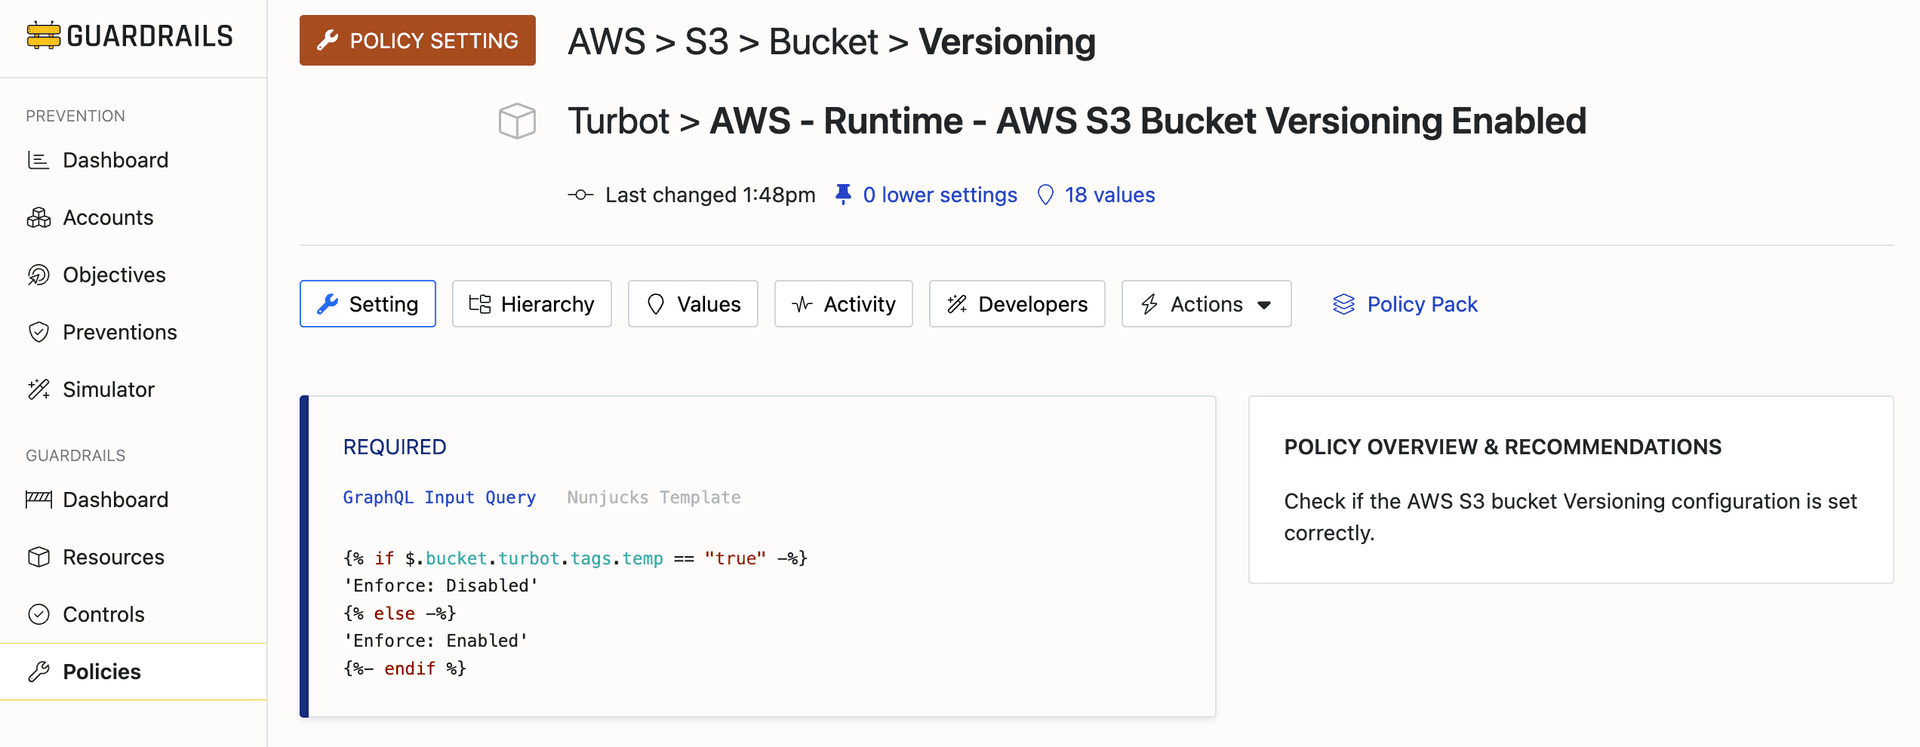Click the Policies wrench icon in sidebar
Image resolution: width=1920 pixels, height=747 pixels.
[x=39, y=672]
